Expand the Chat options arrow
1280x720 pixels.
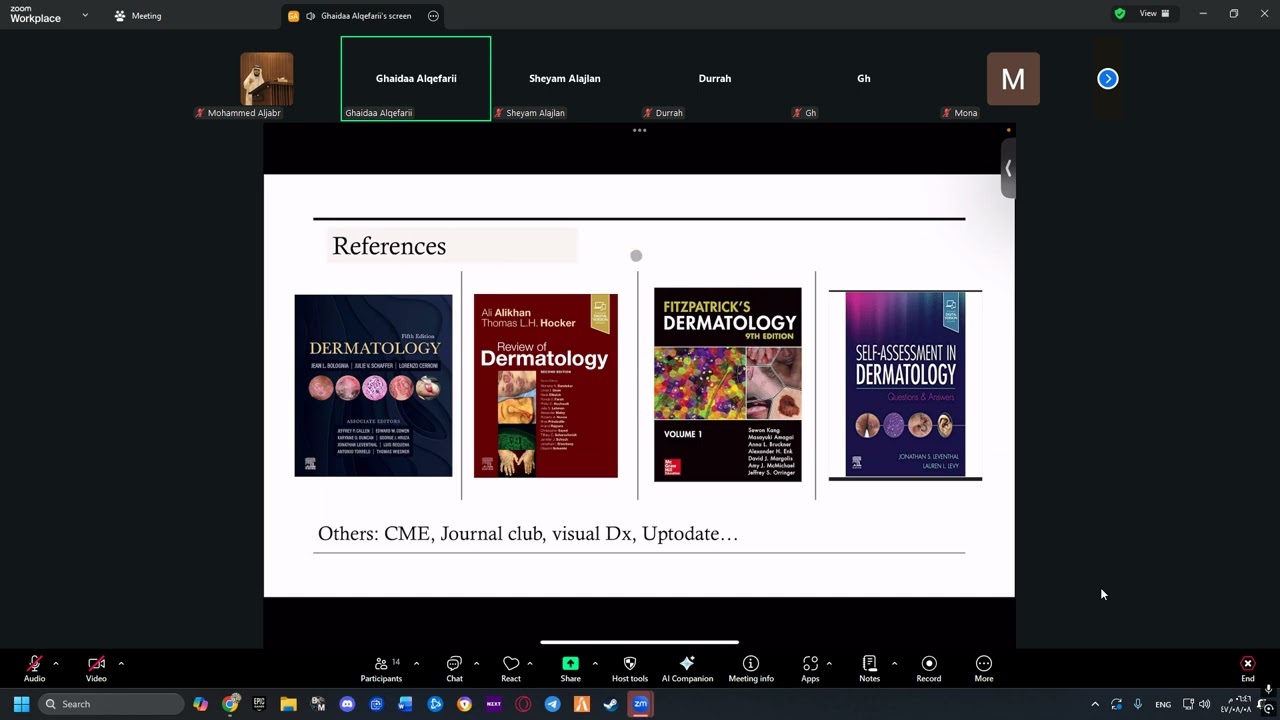tap(476, 663)
